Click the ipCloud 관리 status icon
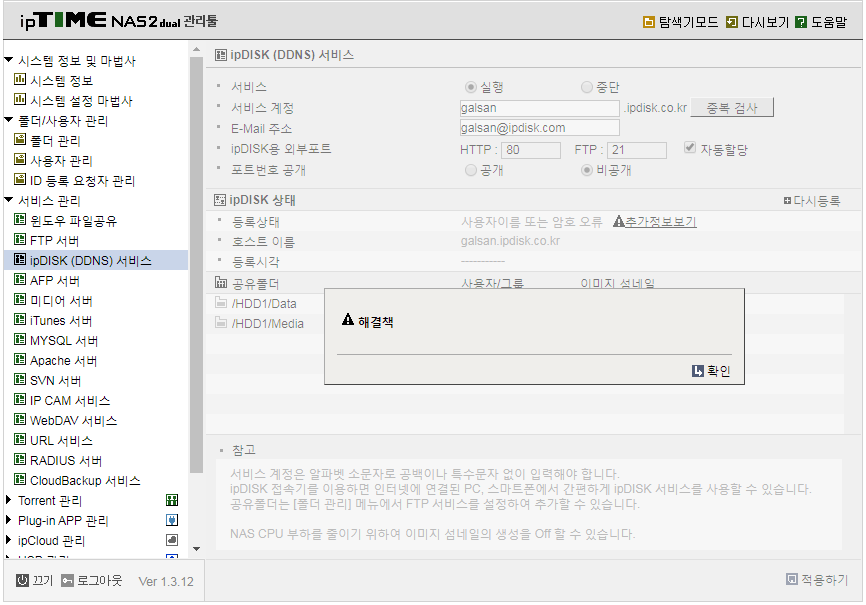The height and width of the screenshot is (605, 866). [x=172, y=540]
